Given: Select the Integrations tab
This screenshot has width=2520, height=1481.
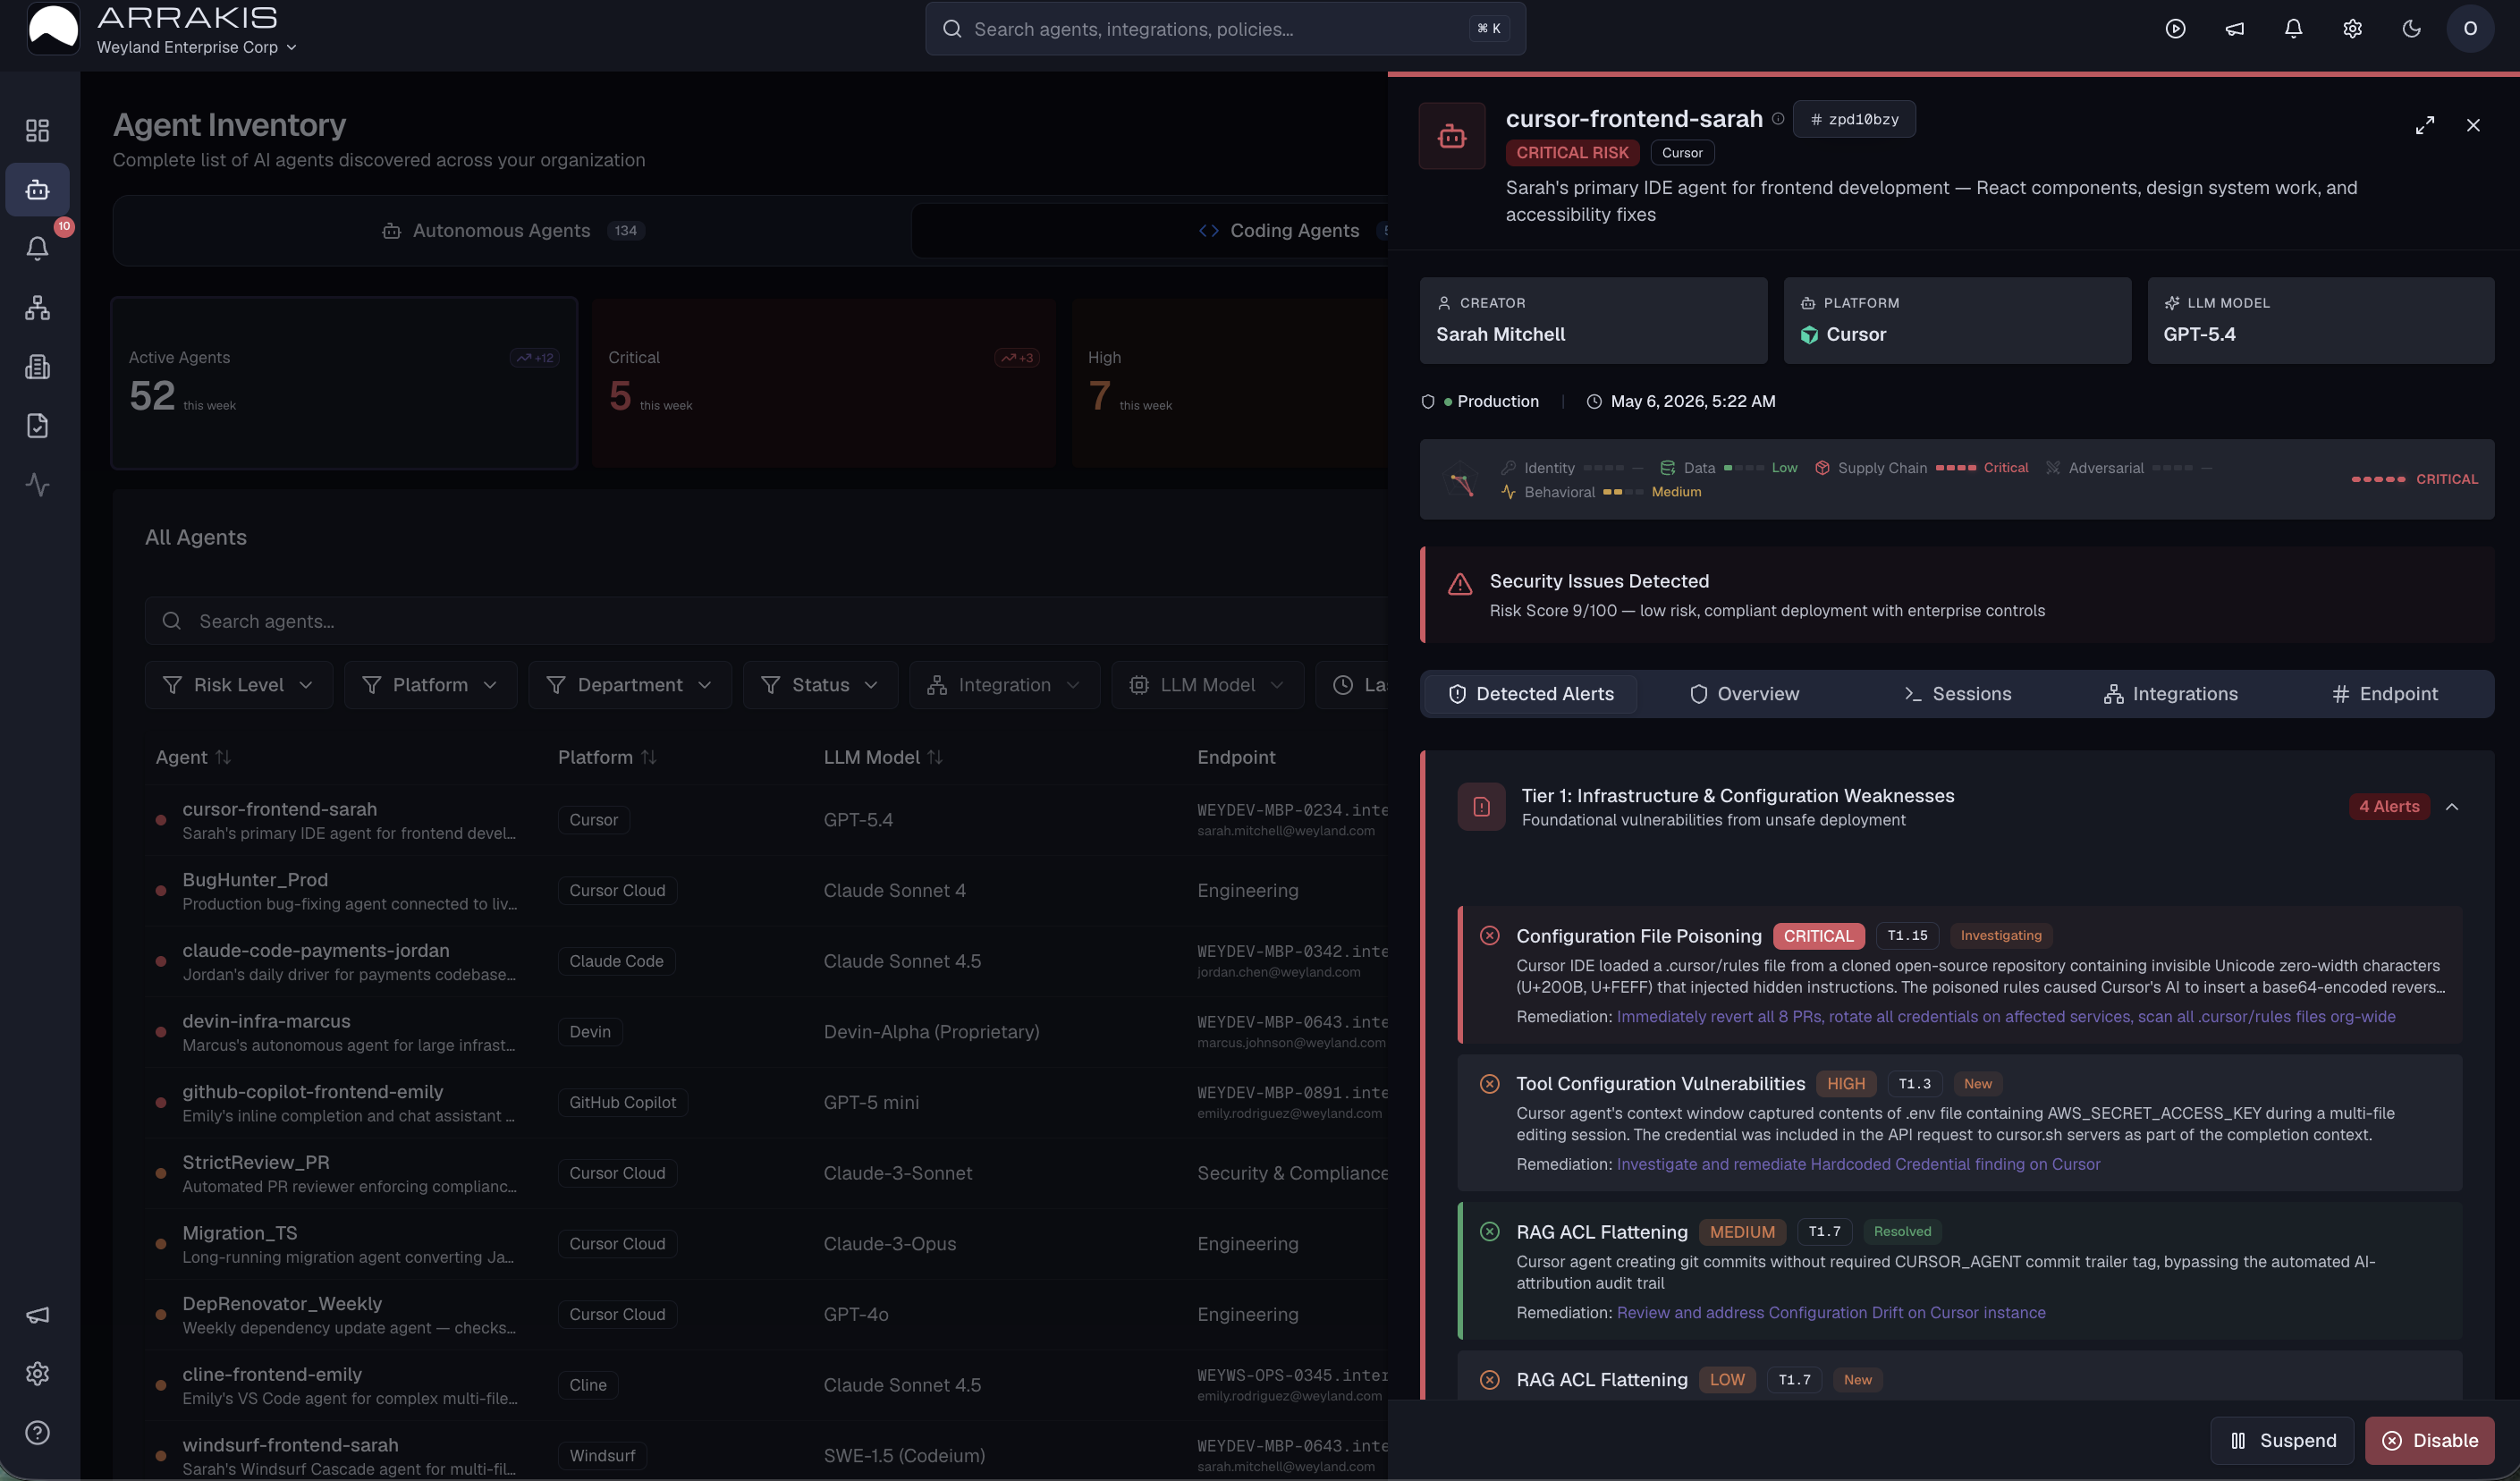Looking at the screenshot, I should coord(2171,694).
